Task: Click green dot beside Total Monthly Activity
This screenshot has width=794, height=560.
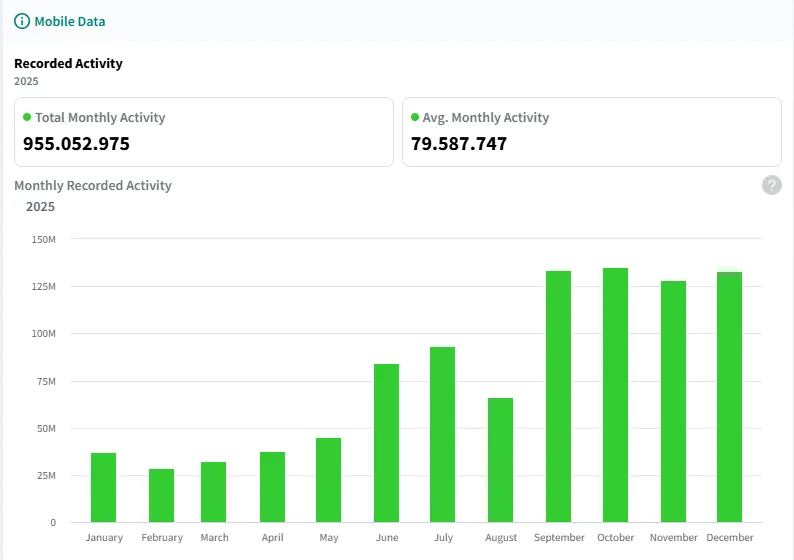Action: coord(27,117)
